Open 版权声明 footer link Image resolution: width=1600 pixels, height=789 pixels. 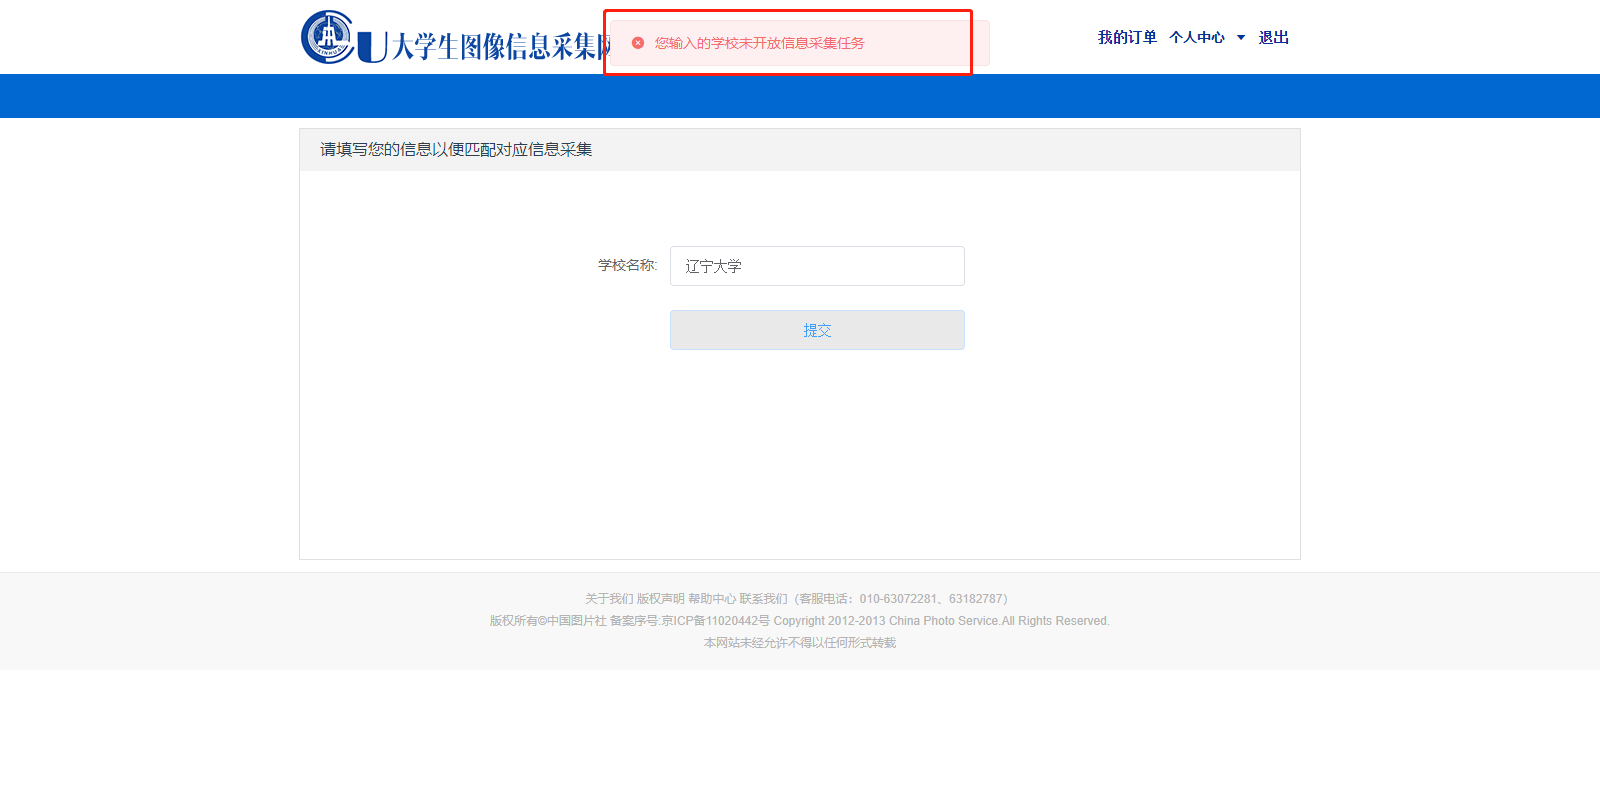661,599
